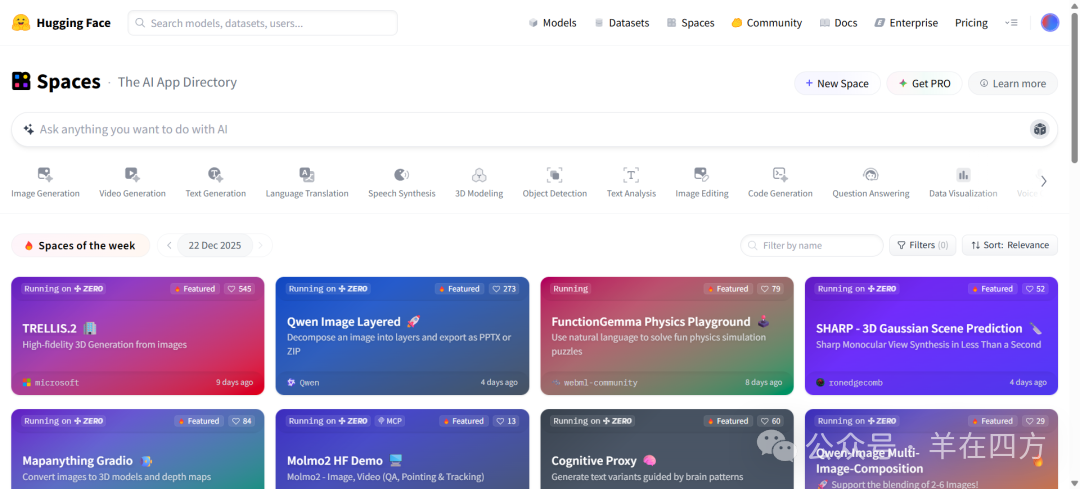Focus the Filter by name field
Viewport: 1080px width, 489px height.
(x=811, y=245)
